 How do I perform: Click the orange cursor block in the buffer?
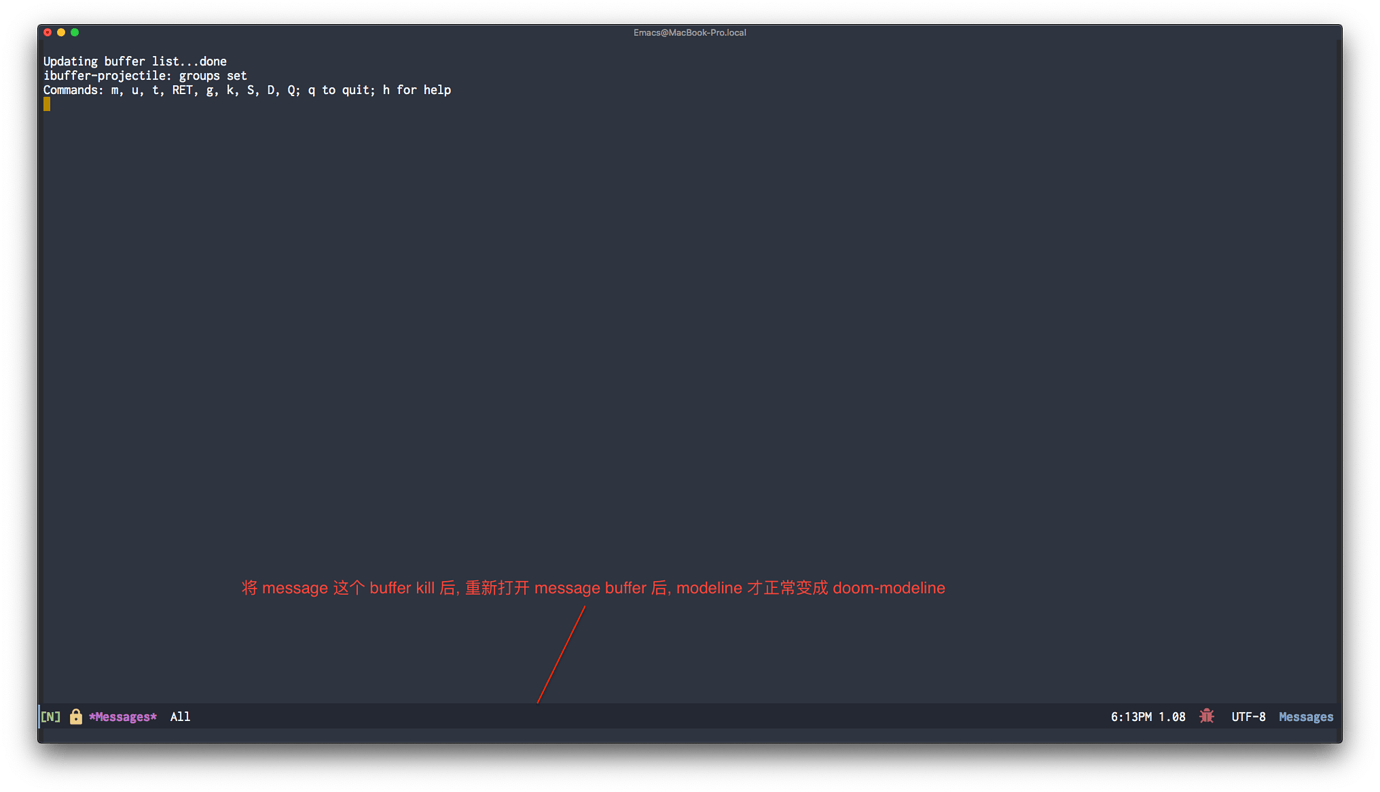click(x=47, y=104)
